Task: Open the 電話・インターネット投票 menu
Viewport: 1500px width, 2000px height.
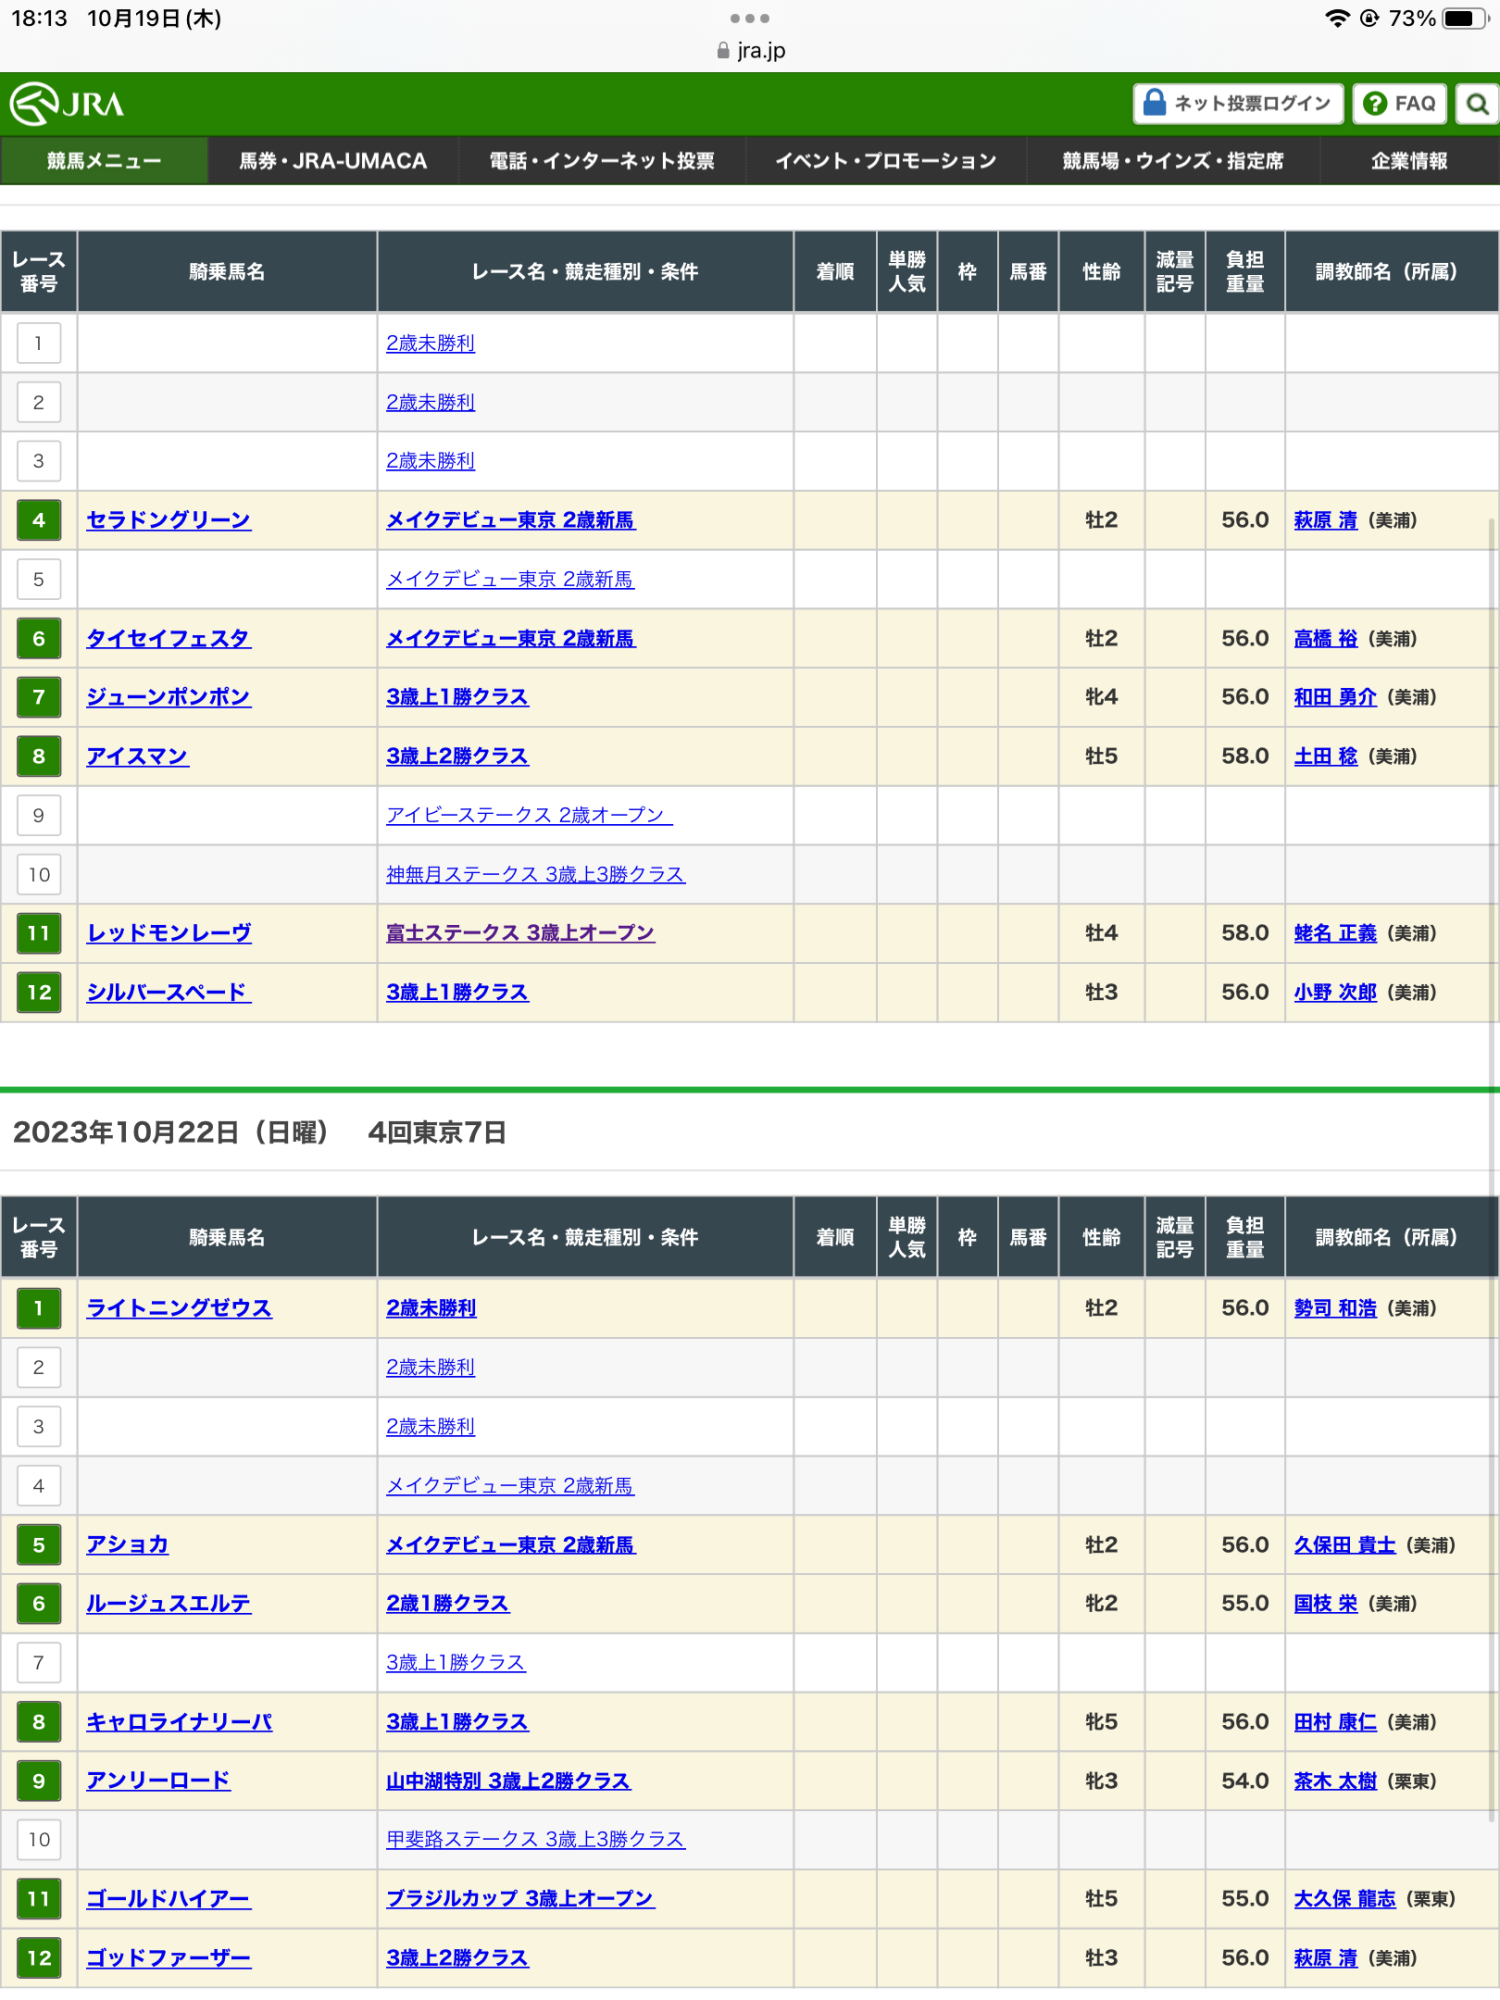Action: [x=602, y=161]
